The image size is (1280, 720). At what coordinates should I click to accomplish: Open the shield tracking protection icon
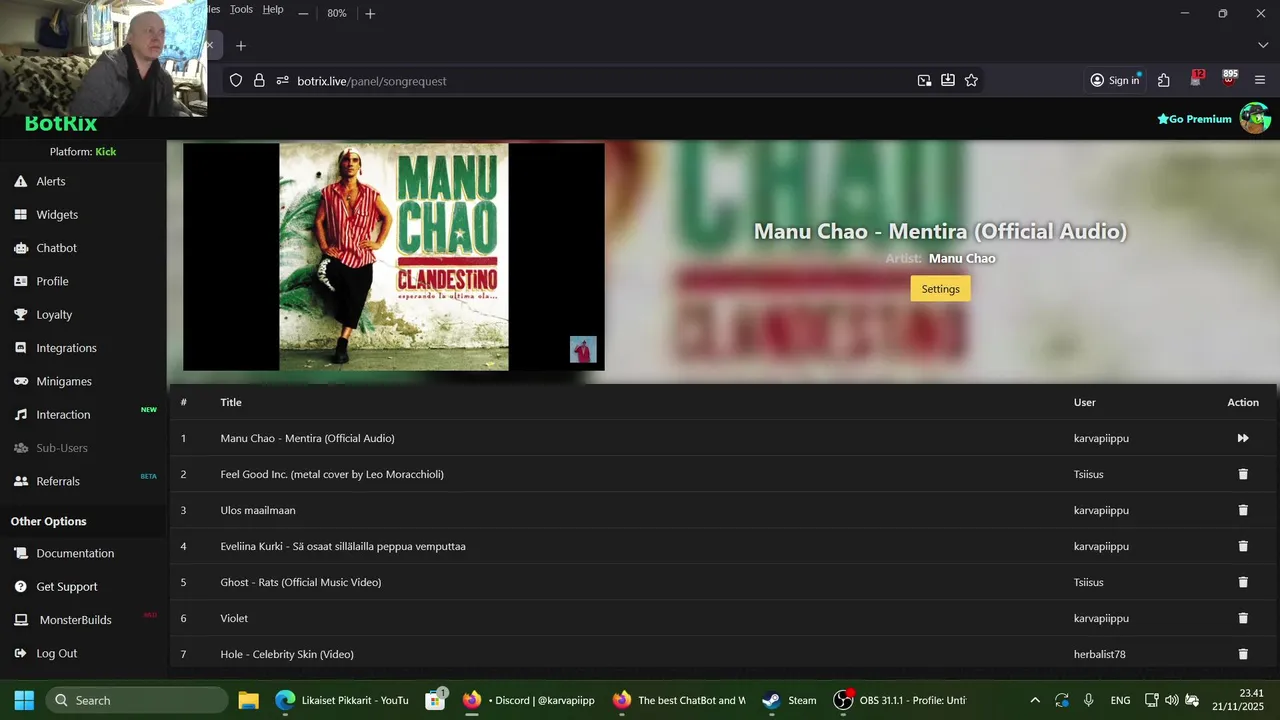pos(236,81)
